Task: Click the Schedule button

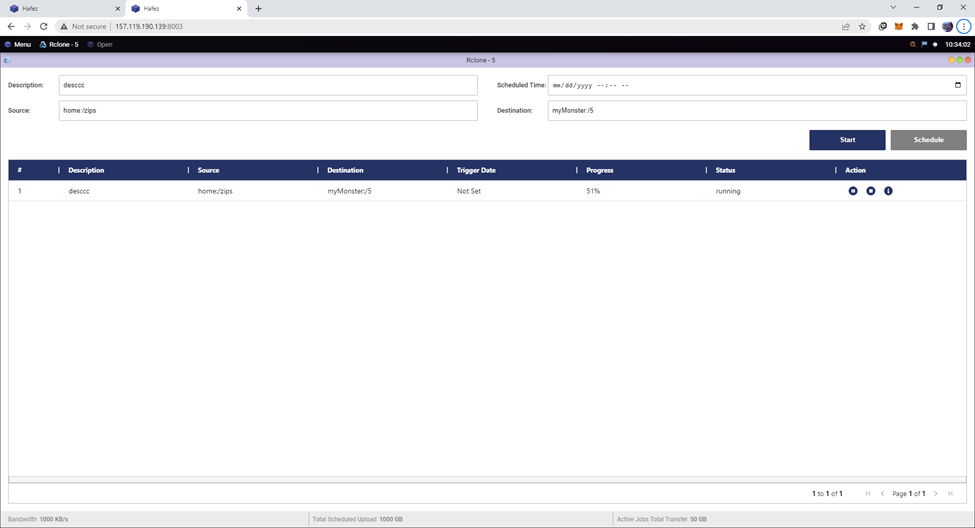Action: pyautogui.click(x=928, y=140)
